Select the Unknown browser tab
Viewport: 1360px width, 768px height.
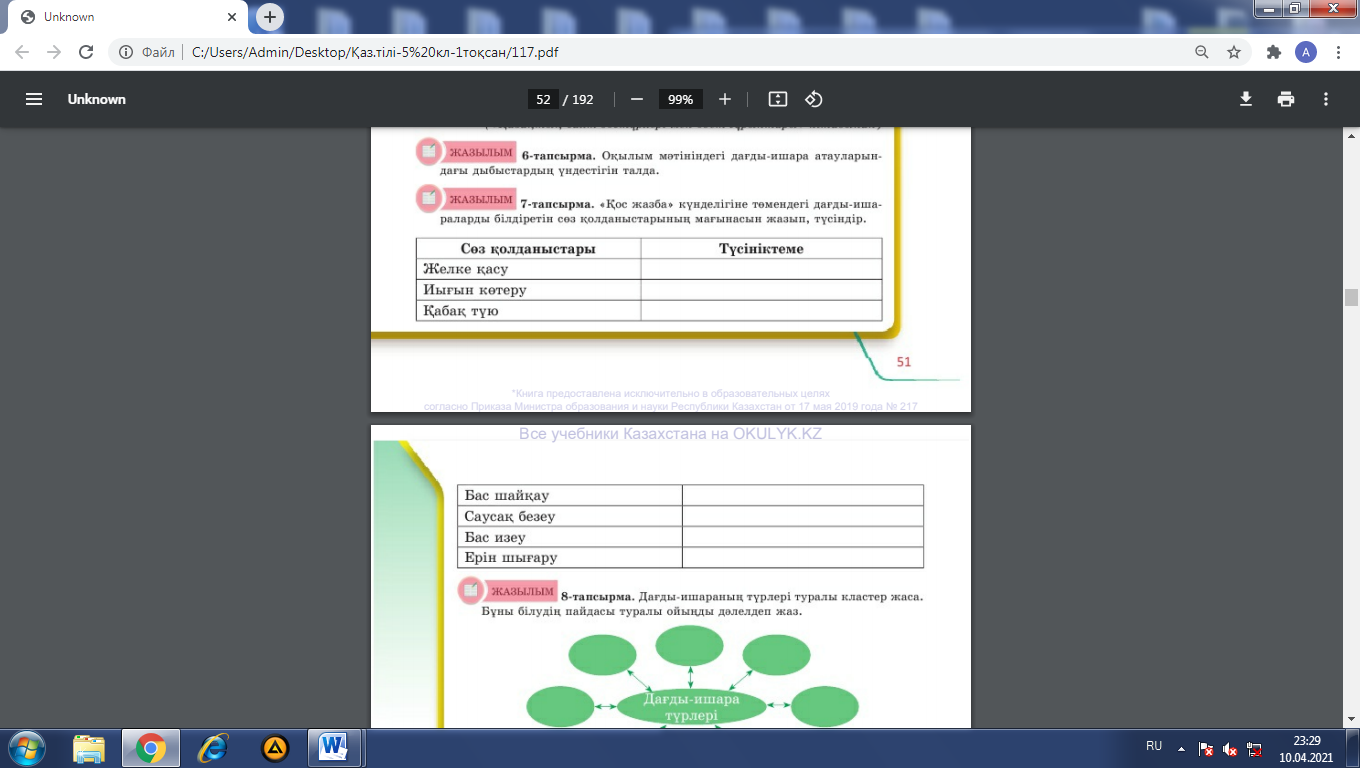pos(127,17)
